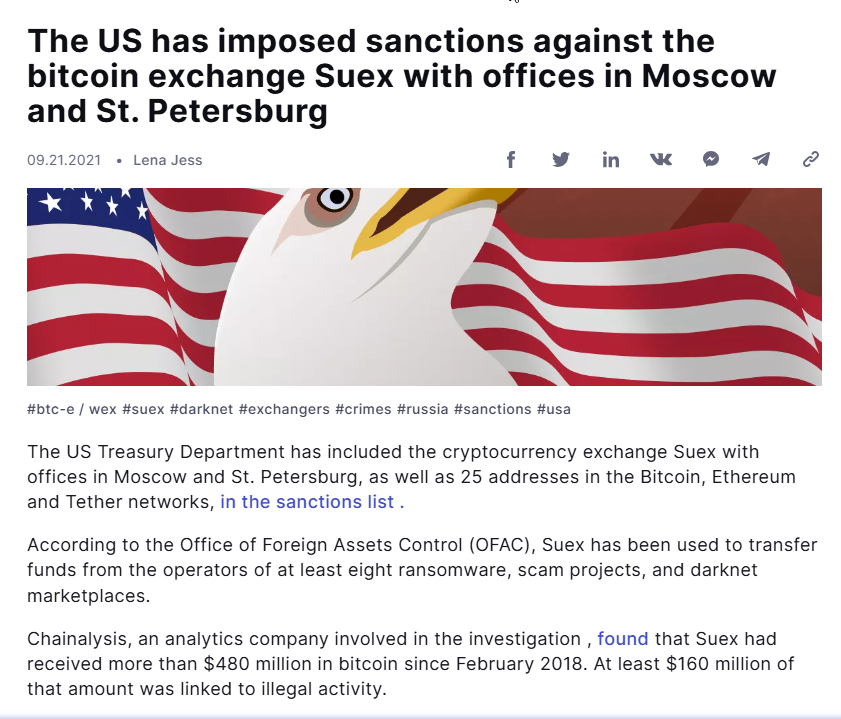
Task: Share the article on Facebook
Action: tap(511, 160)
